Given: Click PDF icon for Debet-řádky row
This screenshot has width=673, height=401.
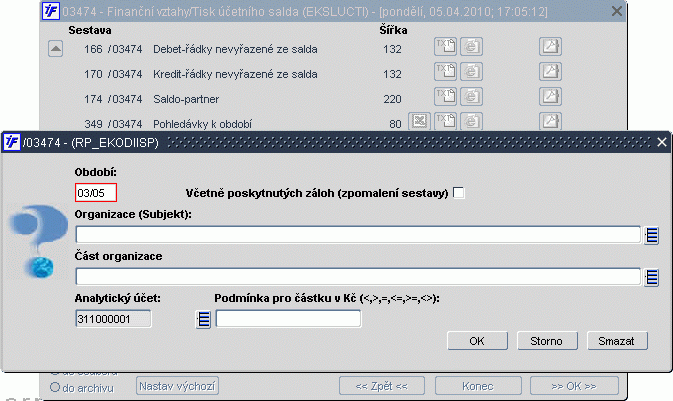Looking at the screenshot, I should pyautogui.click(x=550, y=46).
